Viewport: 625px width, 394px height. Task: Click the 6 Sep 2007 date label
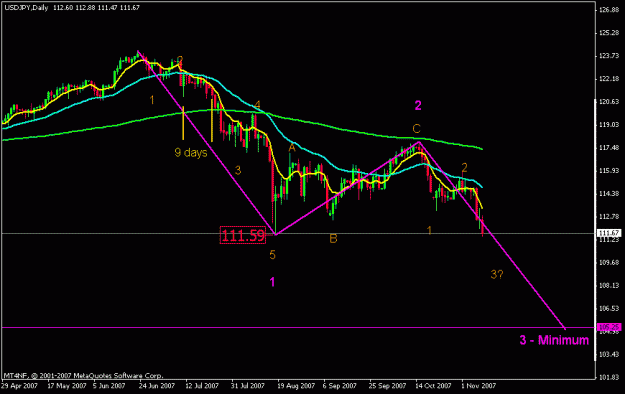[340, 386]
